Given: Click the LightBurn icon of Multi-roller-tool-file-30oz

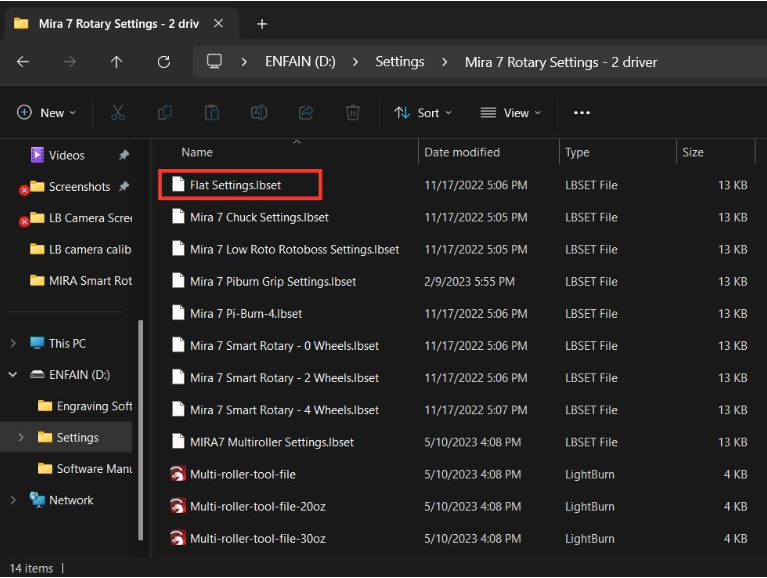Looking at the screenshot, I should pyautogui.click(x=178, y=538).
